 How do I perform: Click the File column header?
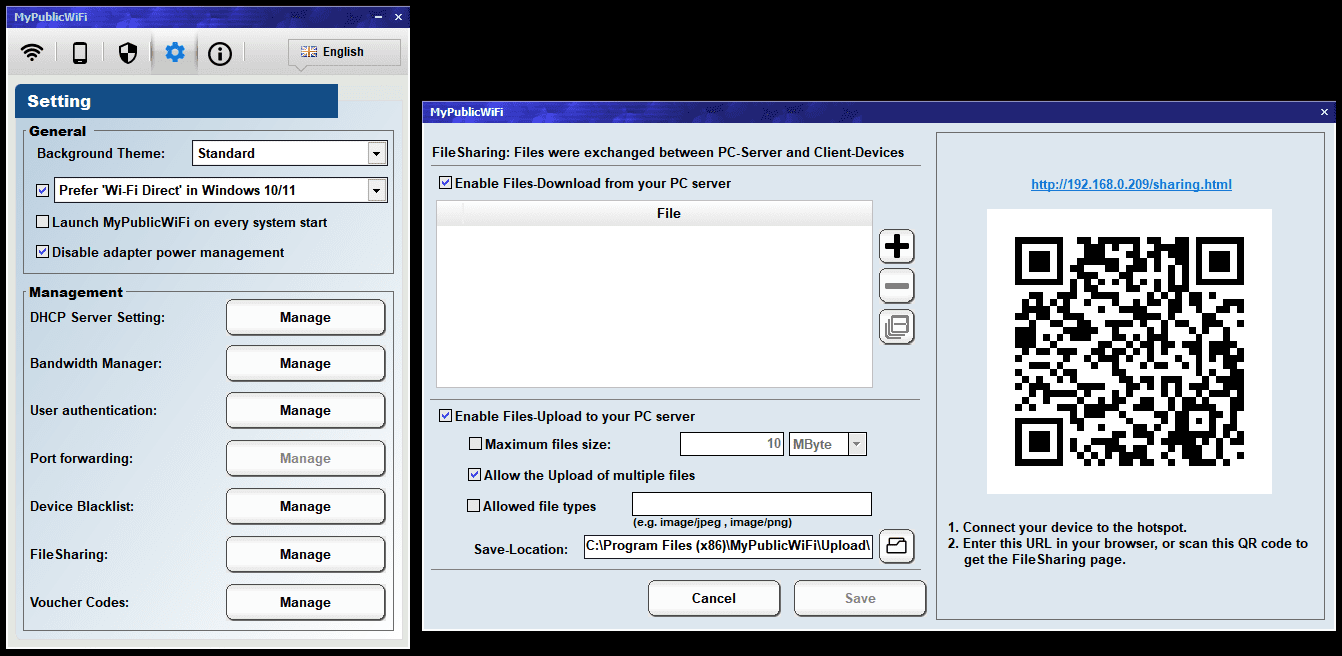[668, 213]
